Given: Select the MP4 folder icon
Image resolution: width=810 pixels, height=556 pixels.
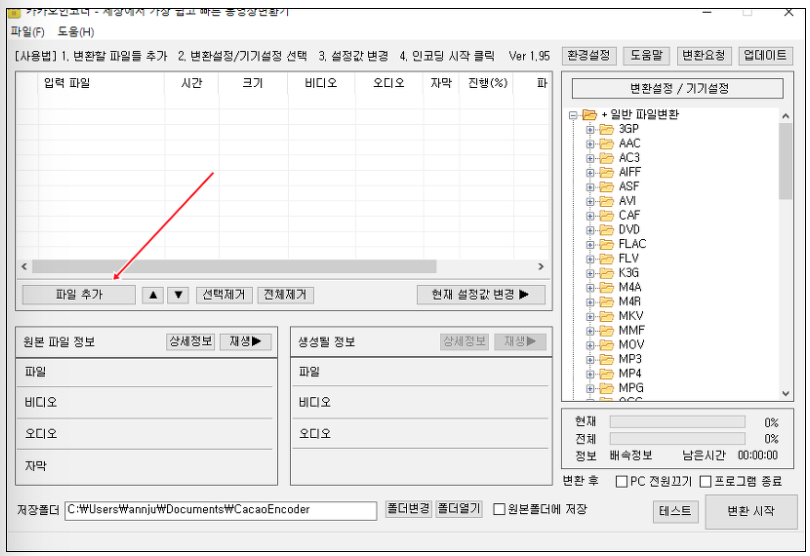Looking at the screenshot, I should point(606,374).
